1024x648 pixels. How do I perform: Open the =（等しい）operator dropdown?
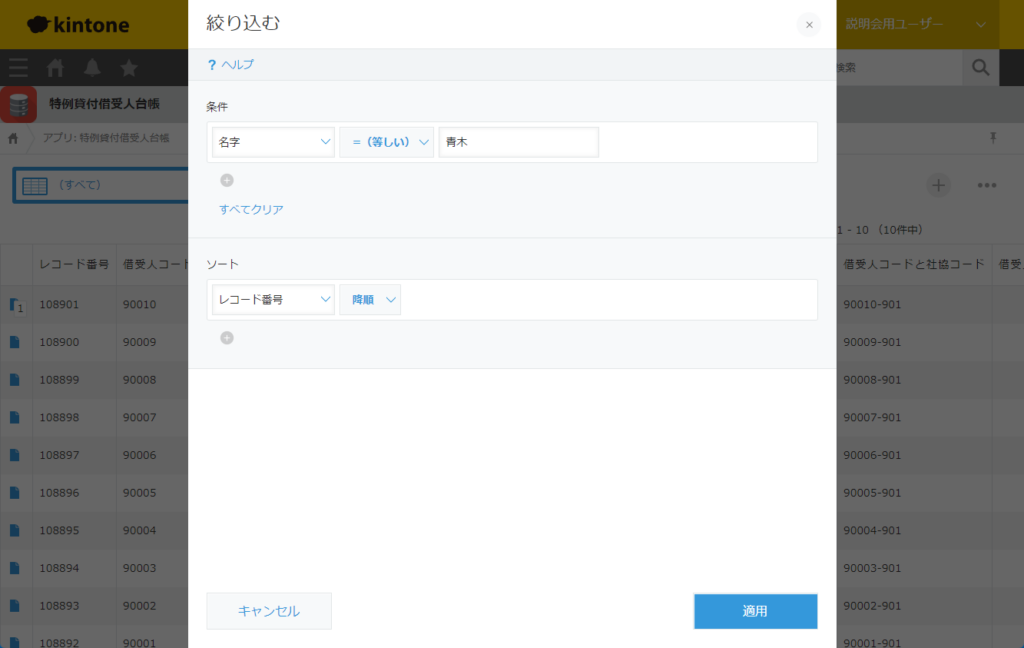tap(386, 142)
